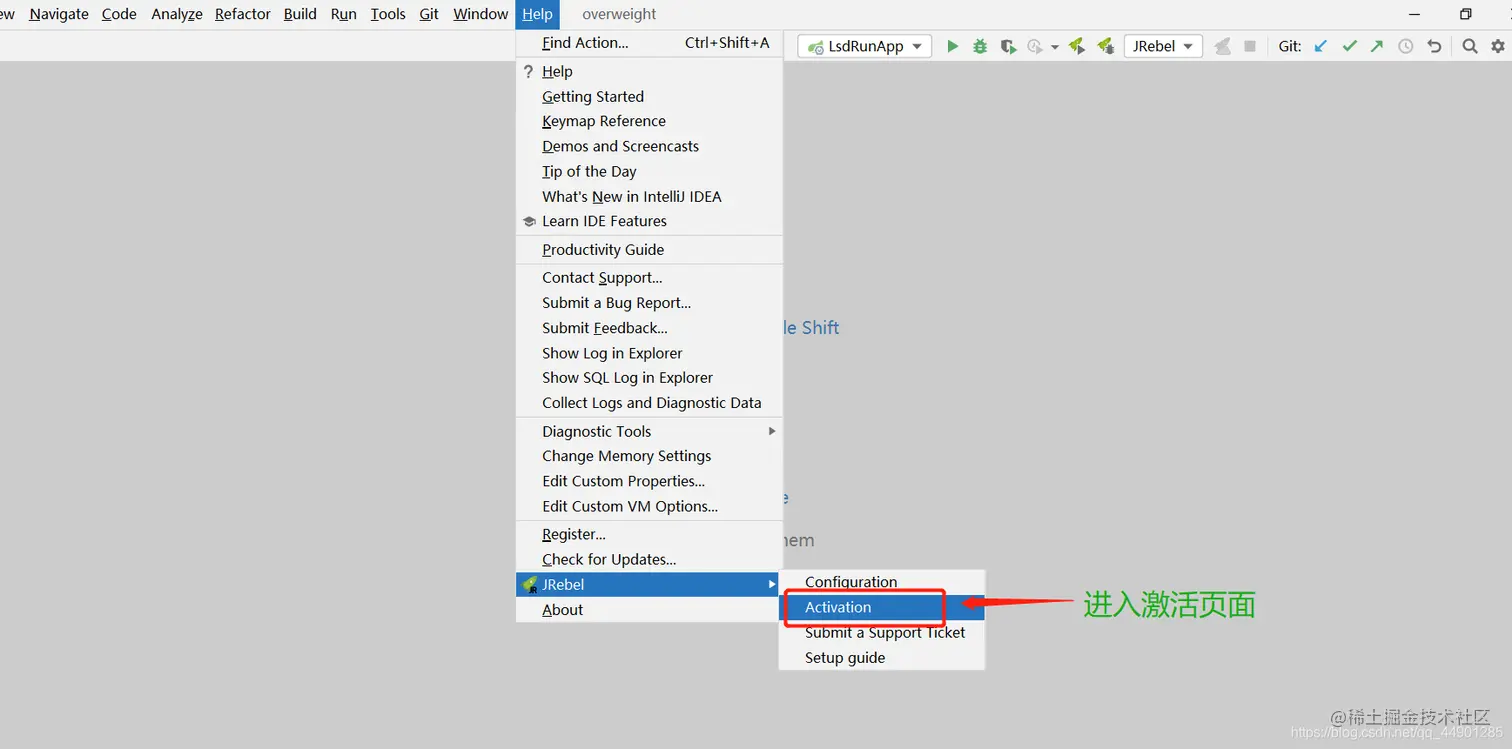Run with JRebel rocket icon

(x=1076, y=46)
